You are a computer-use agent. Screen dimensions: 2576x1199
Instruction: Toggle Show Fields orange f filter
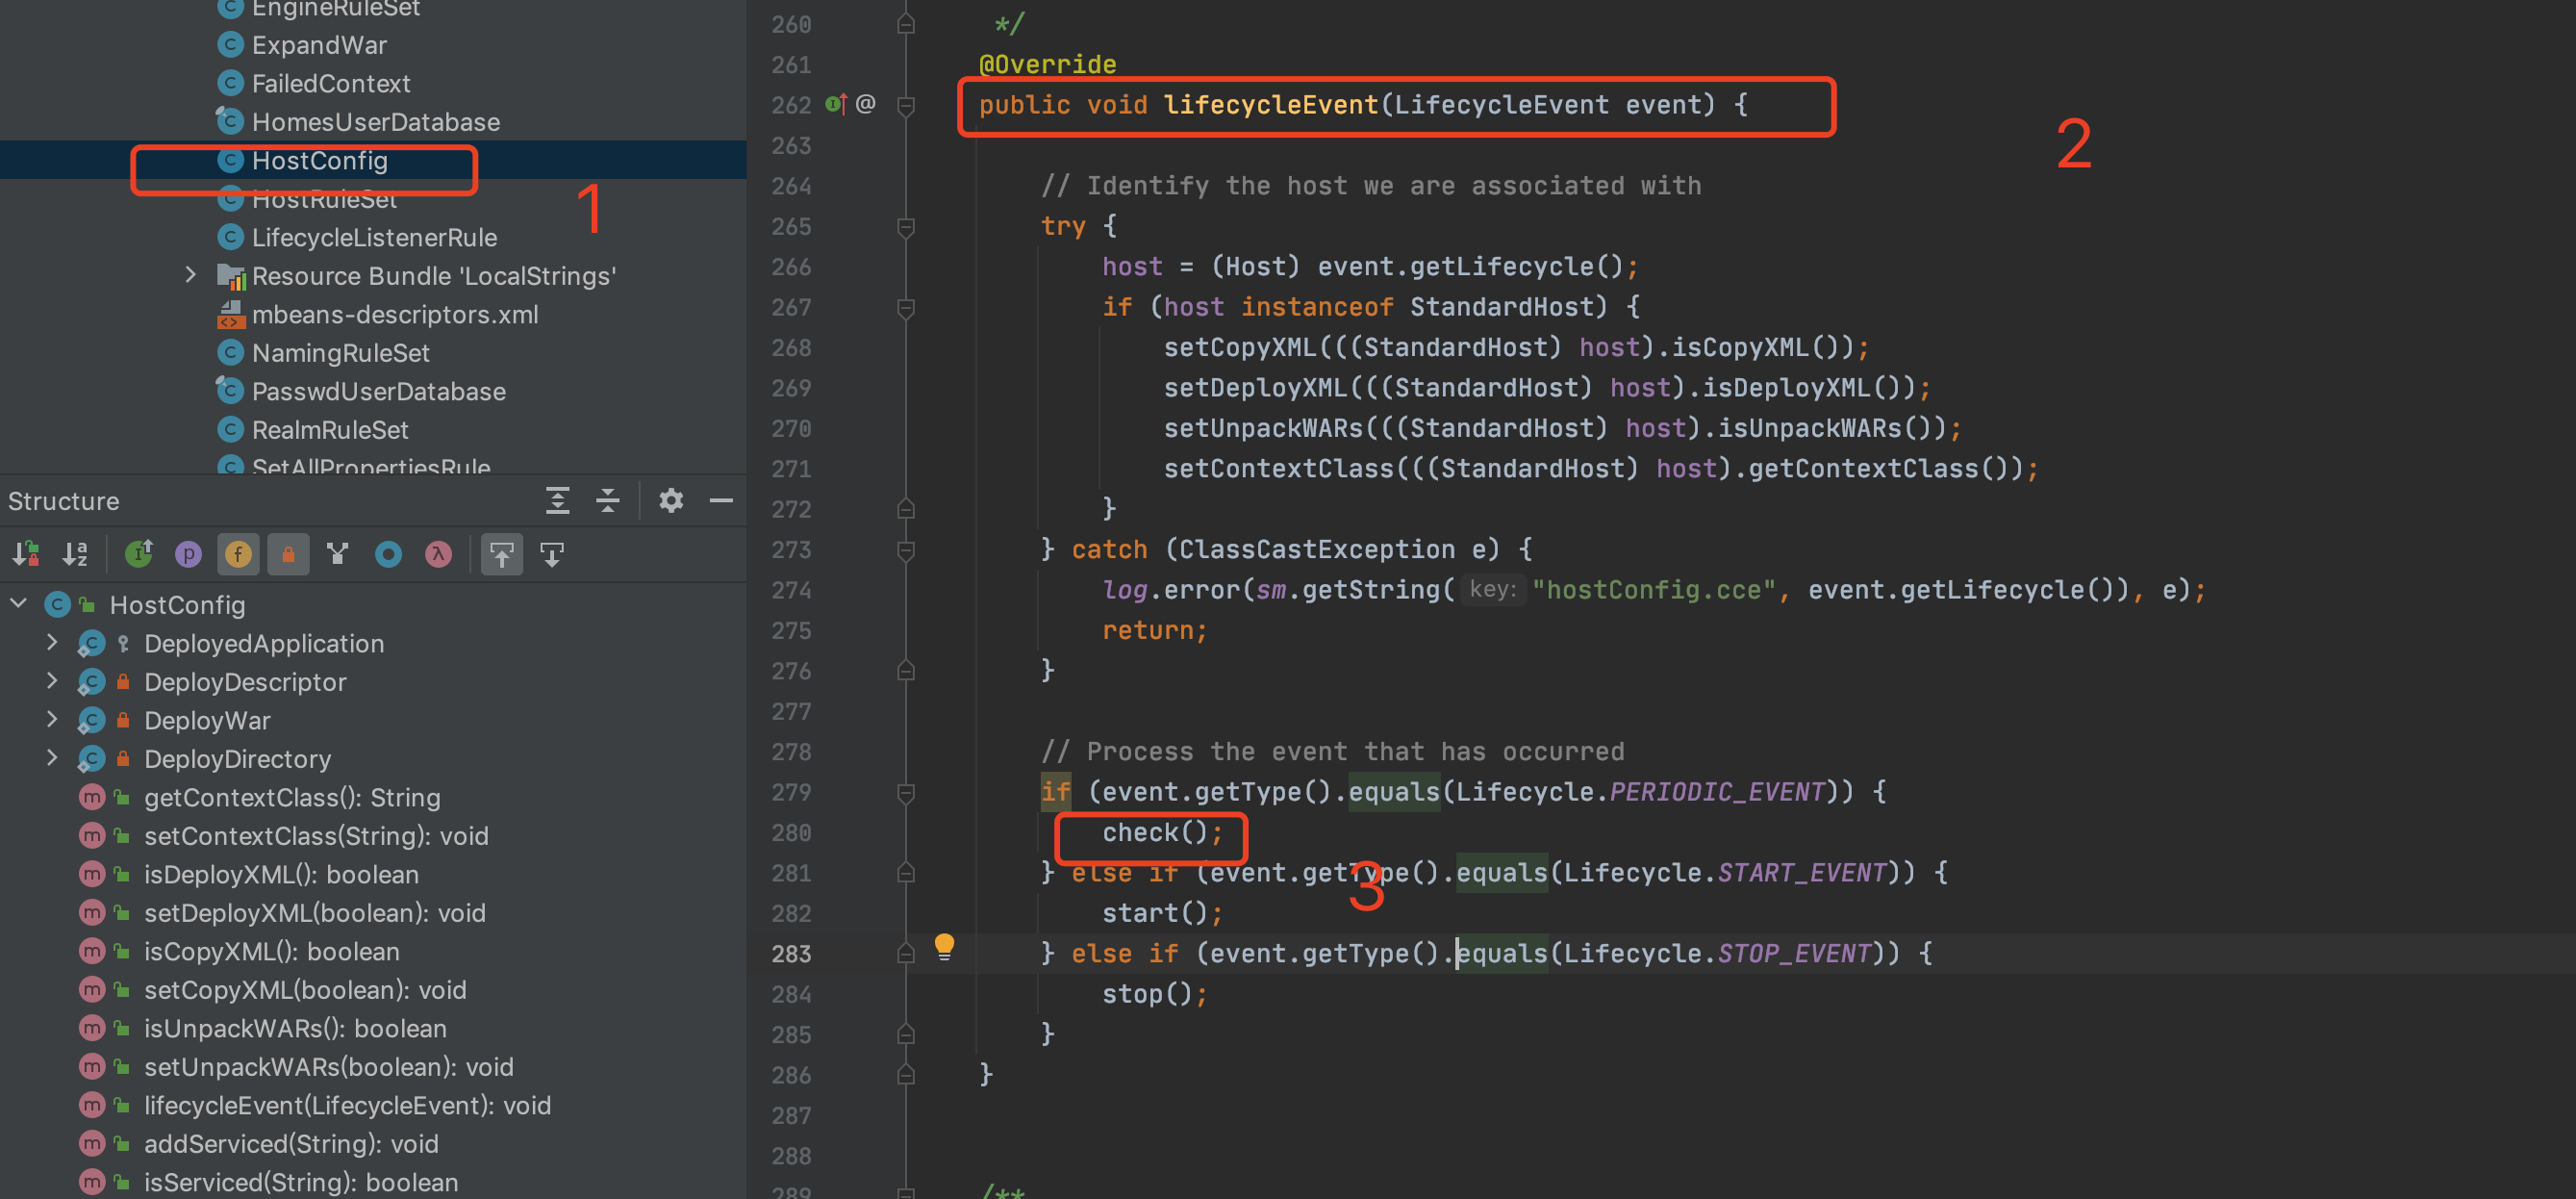(x=238, y=553)
